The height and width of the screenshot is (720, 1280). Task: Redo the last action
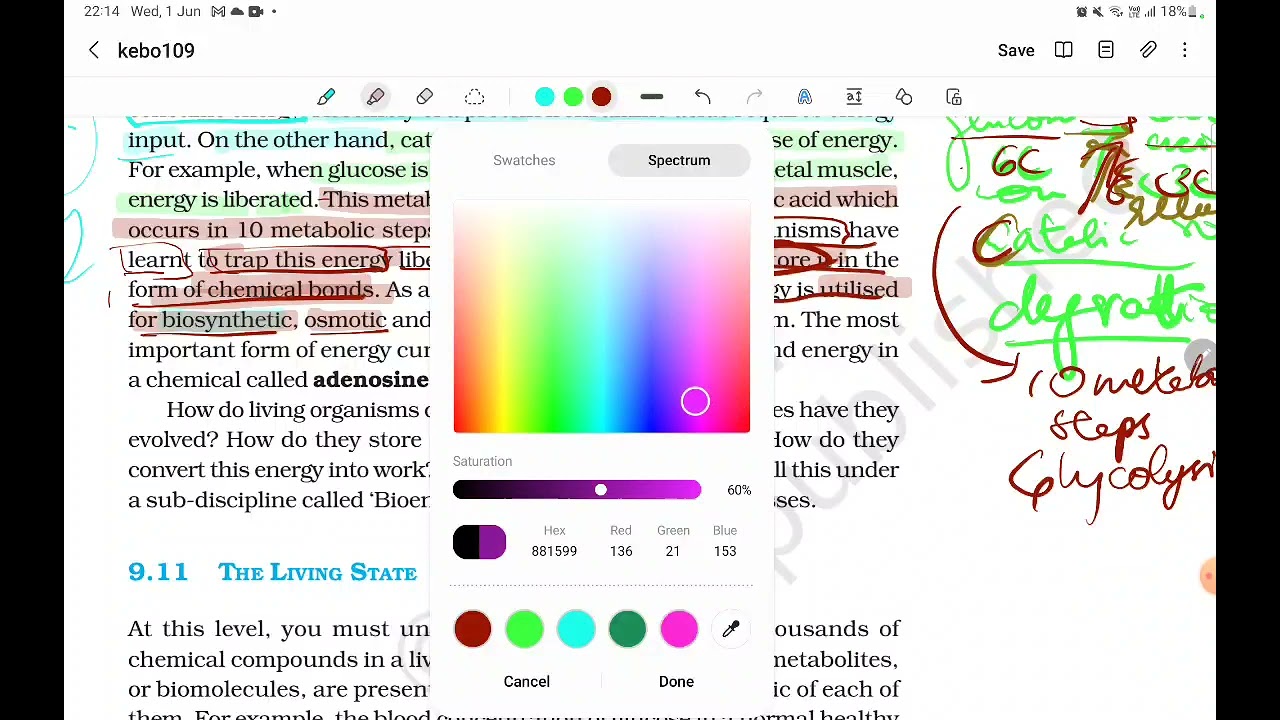[754, 97]
